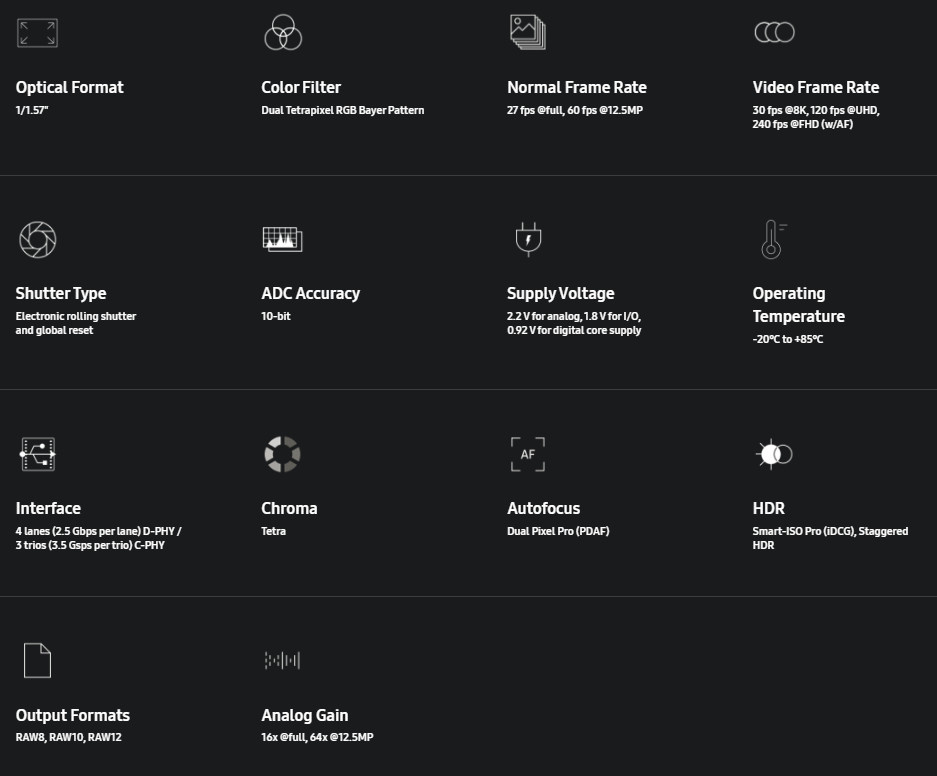This screenshot has height=776, width=937.
Task: Click the Video Frame Rate heading
Action: 816,87
